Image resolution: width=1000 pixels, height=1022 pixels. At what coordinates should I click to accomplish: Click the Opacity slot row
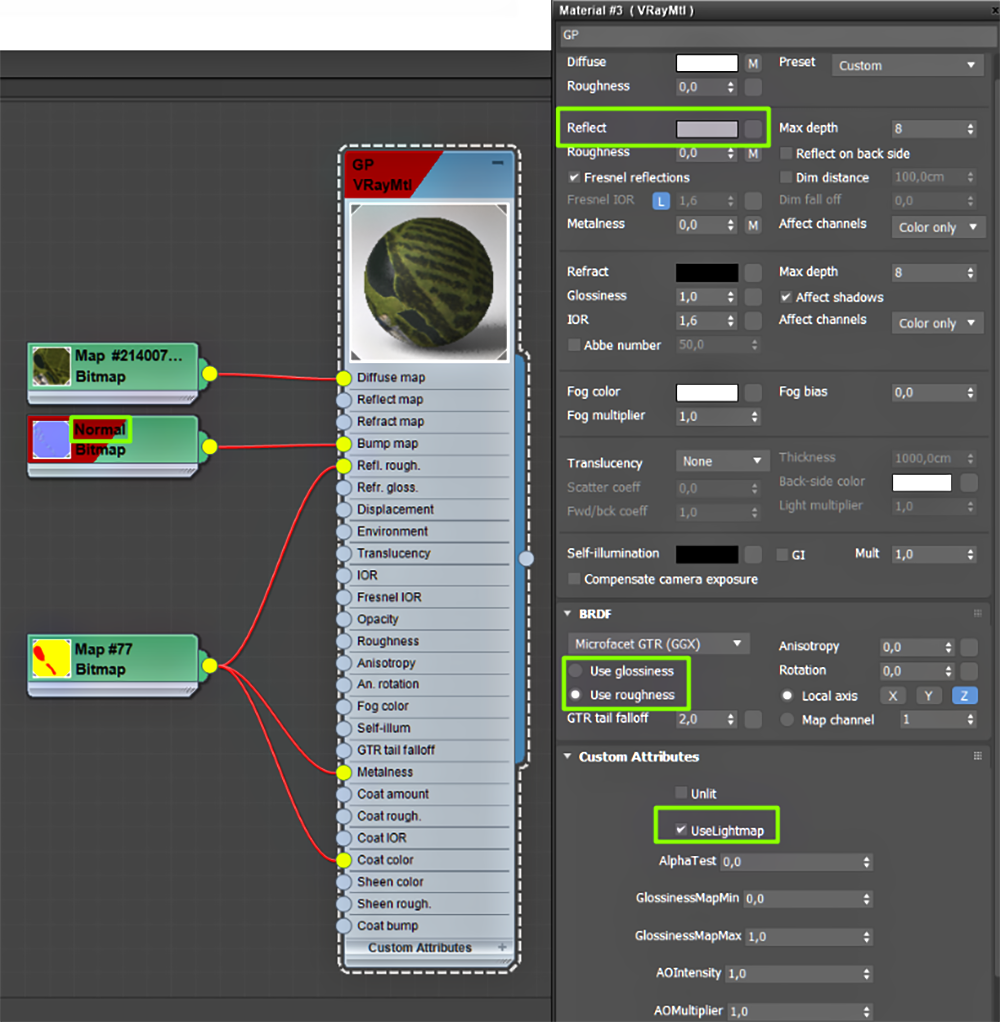428,619
